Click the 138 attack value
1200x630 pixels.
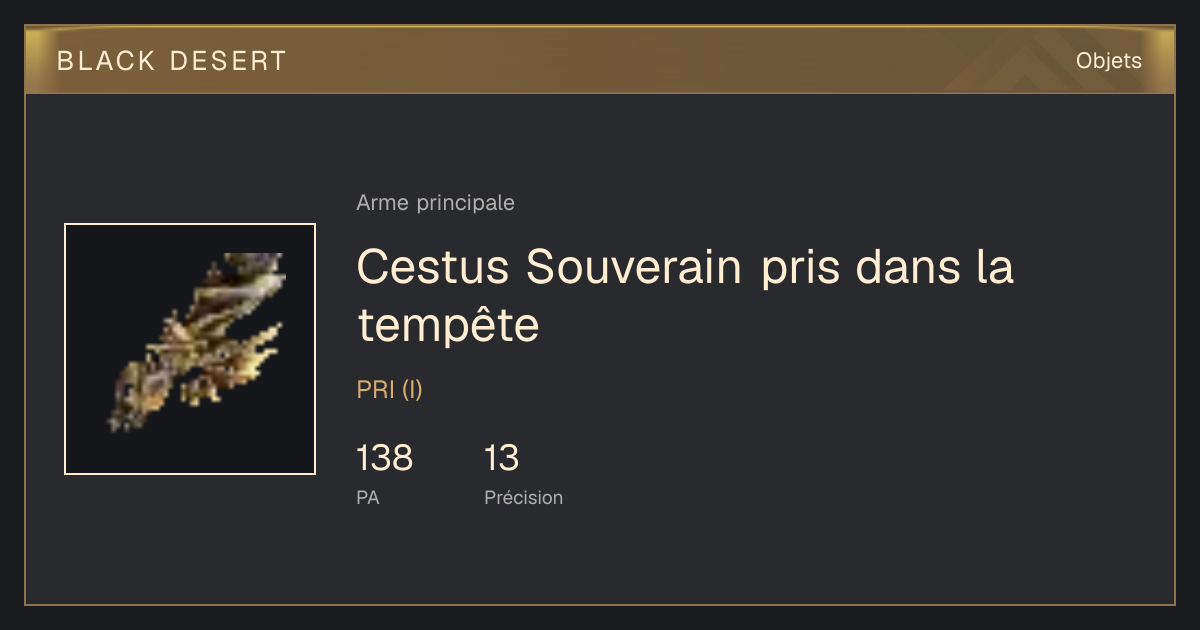click(x=384, y=458)
